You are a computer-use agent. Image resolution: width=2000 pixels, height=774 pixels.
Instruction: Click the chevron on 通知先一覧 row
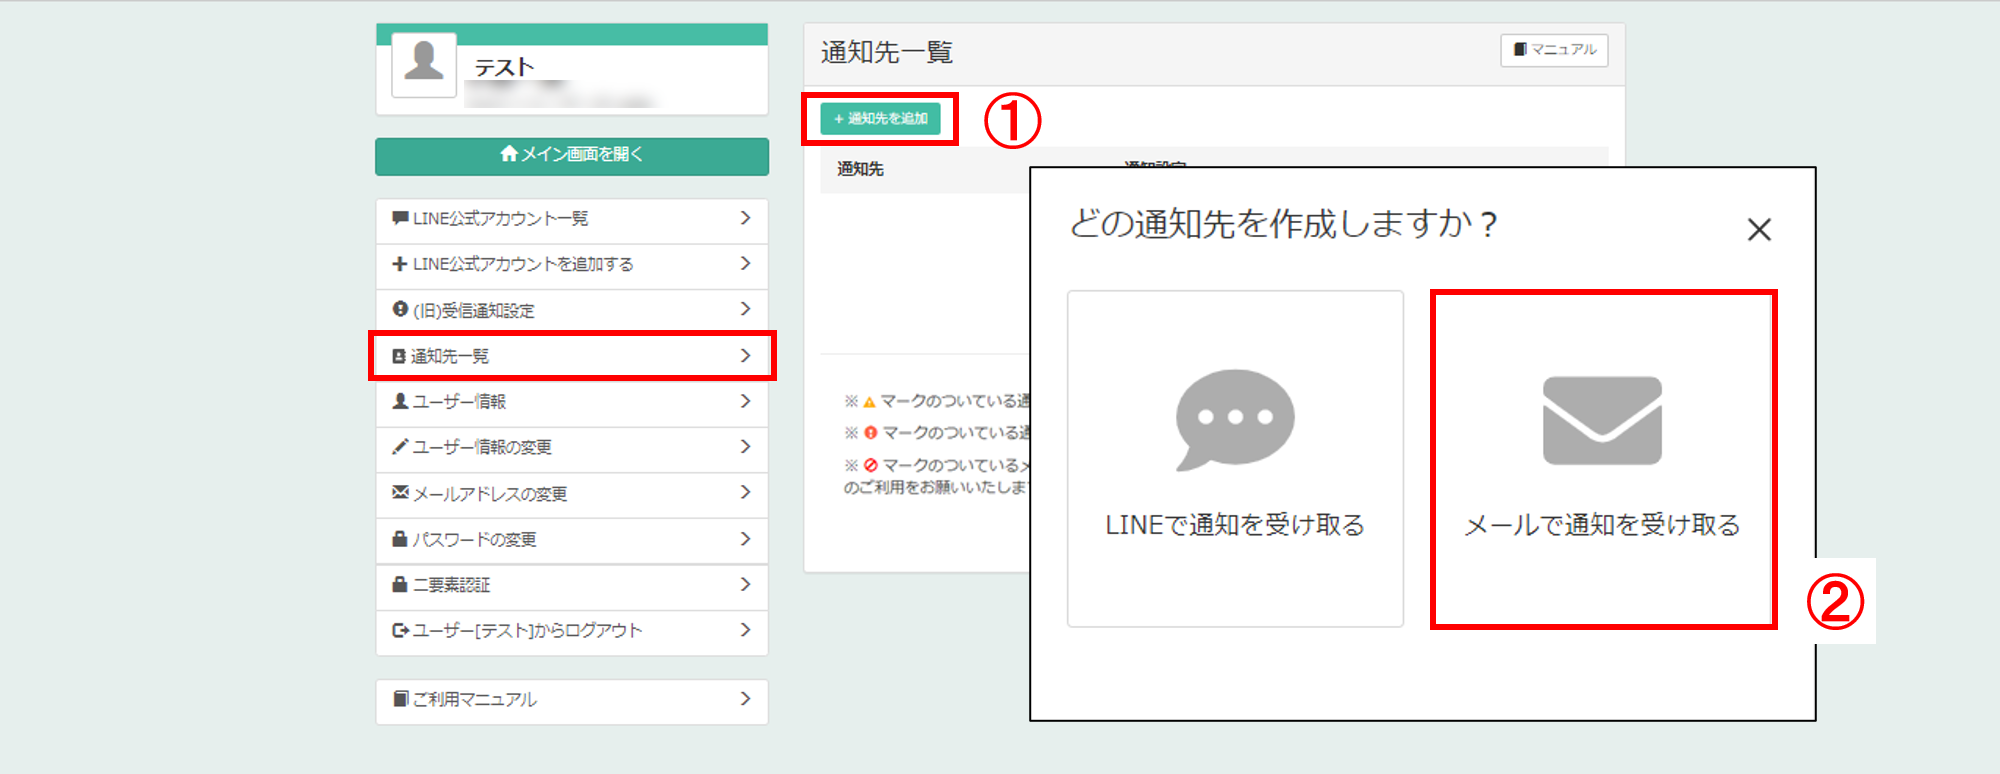745,356
